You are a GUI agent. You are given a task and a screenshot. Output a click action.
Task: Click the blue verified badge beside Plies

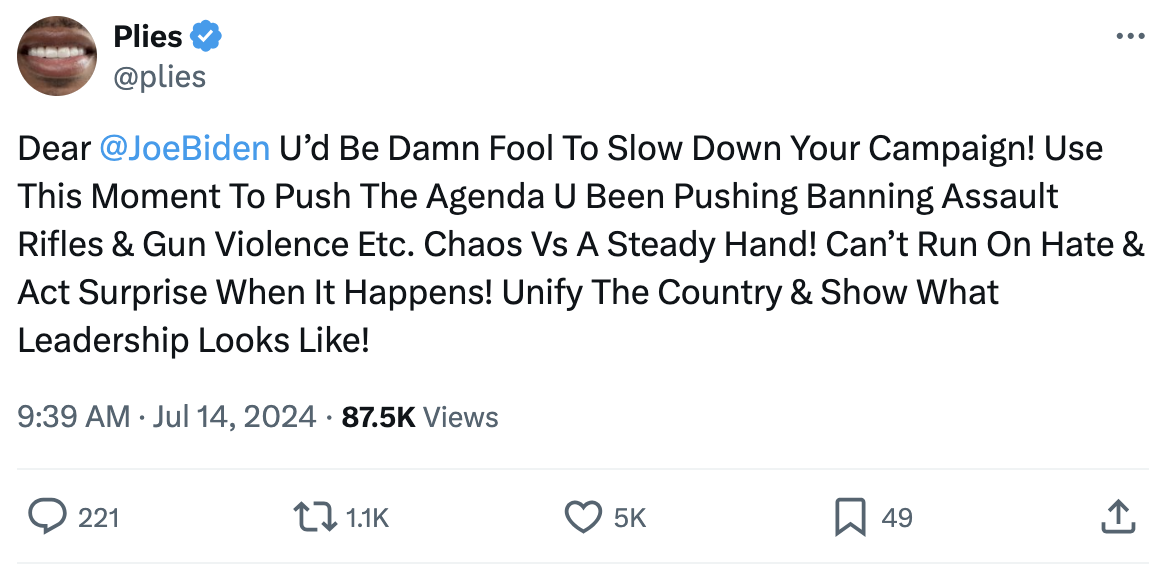click(207, 37)
